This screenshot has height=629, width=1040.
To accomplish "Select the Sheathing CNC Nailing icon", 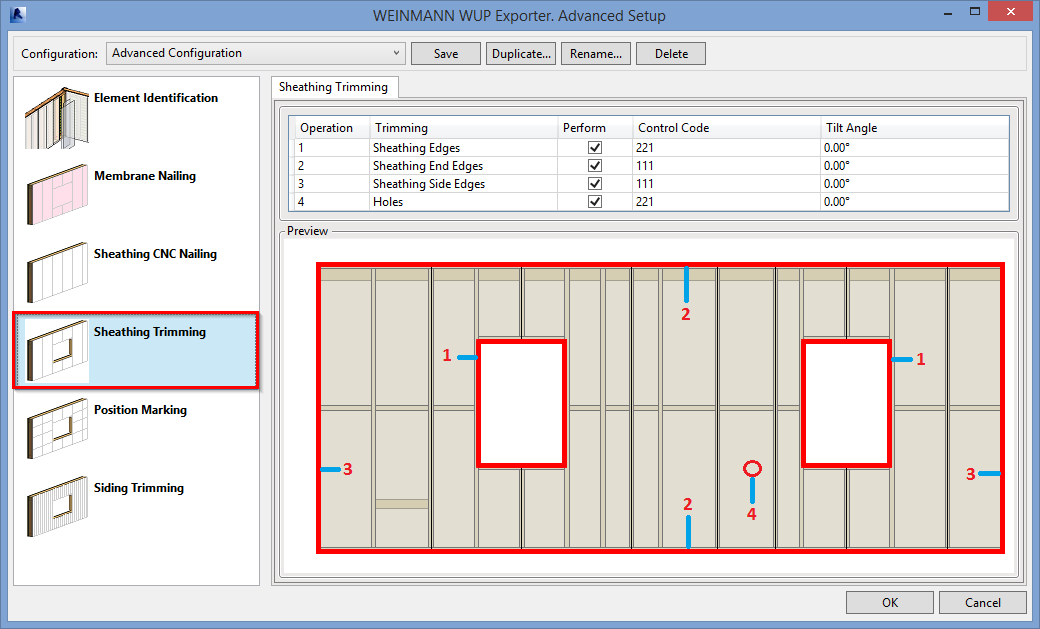I will click(x=57, y=273).
